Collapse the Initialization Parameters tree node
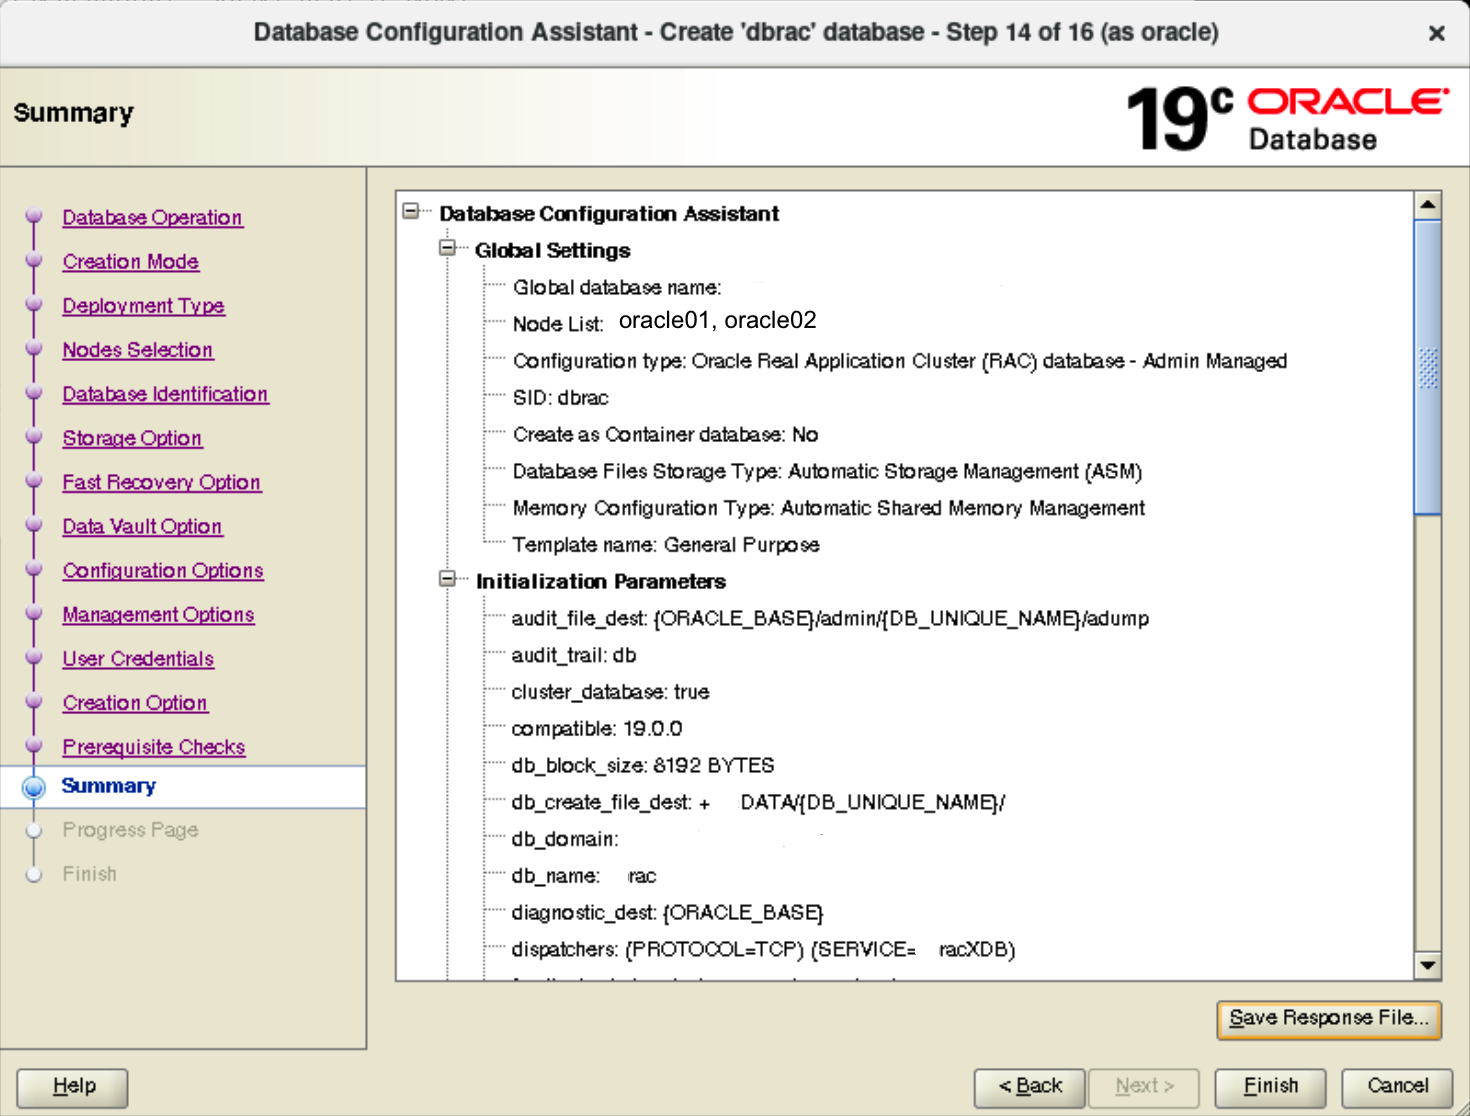The height and width of the screenshot is (1116, 1470). click(447, 579)
